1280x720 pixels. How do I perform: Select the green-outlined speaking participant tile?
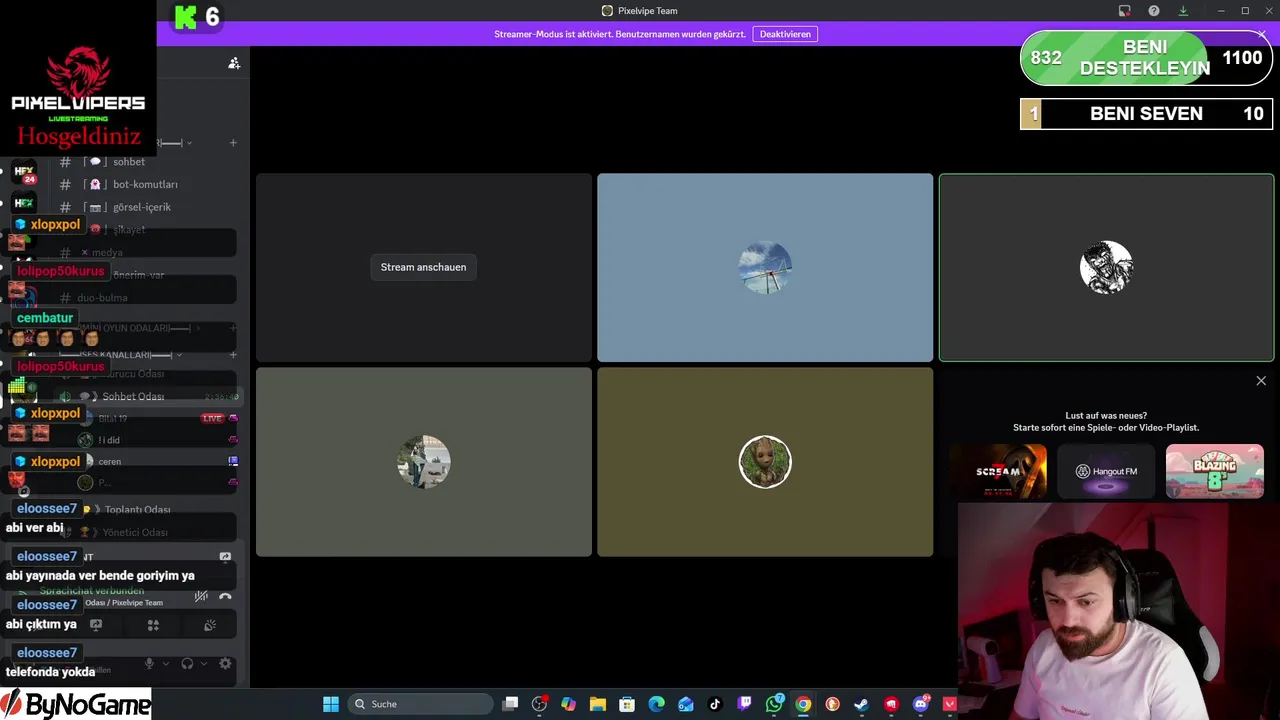[x=1106, y=267]
